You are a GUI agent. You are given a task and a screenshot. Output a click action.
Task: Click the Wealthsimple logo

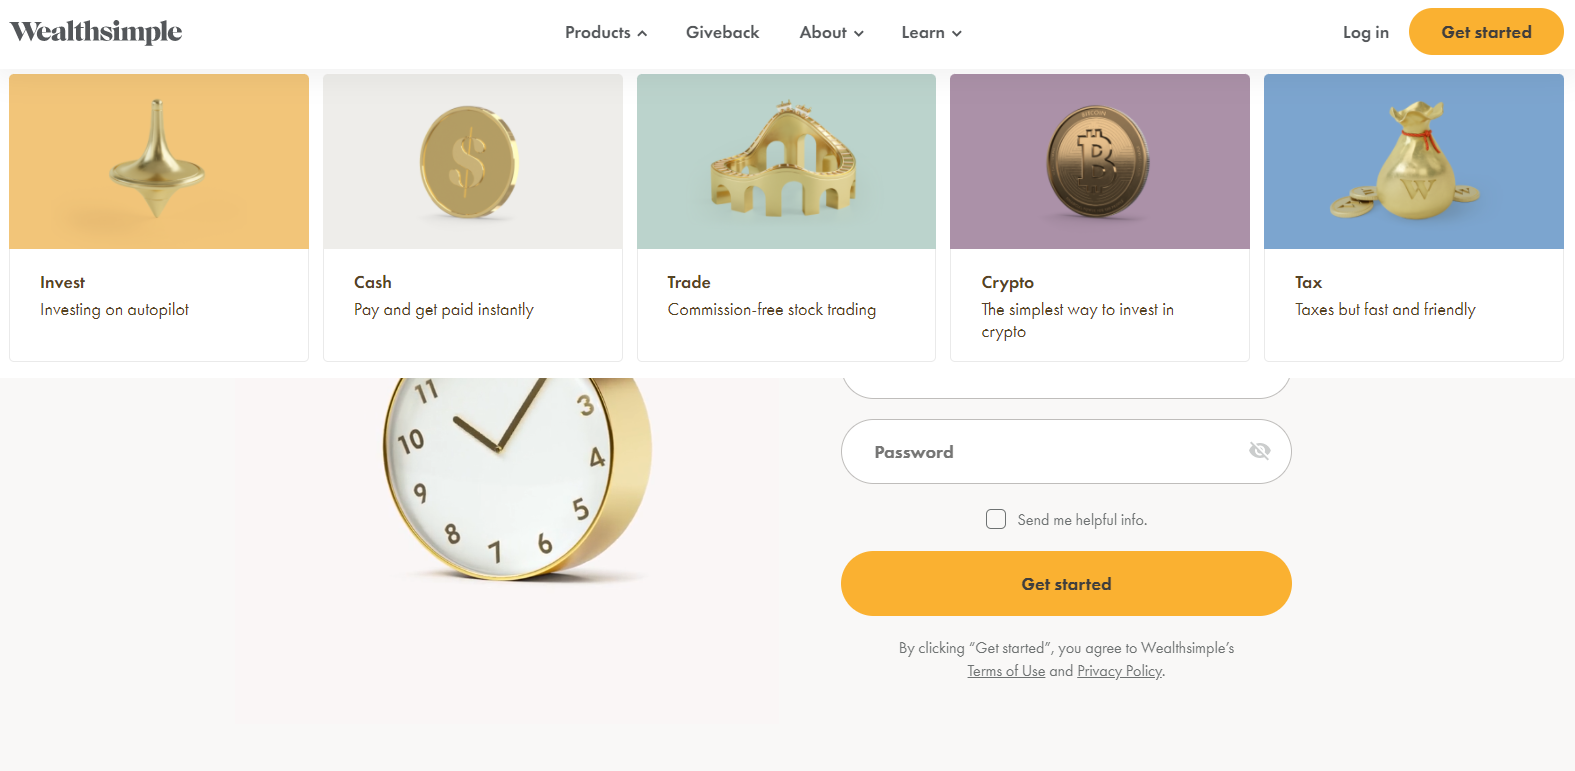coord(96,32)
